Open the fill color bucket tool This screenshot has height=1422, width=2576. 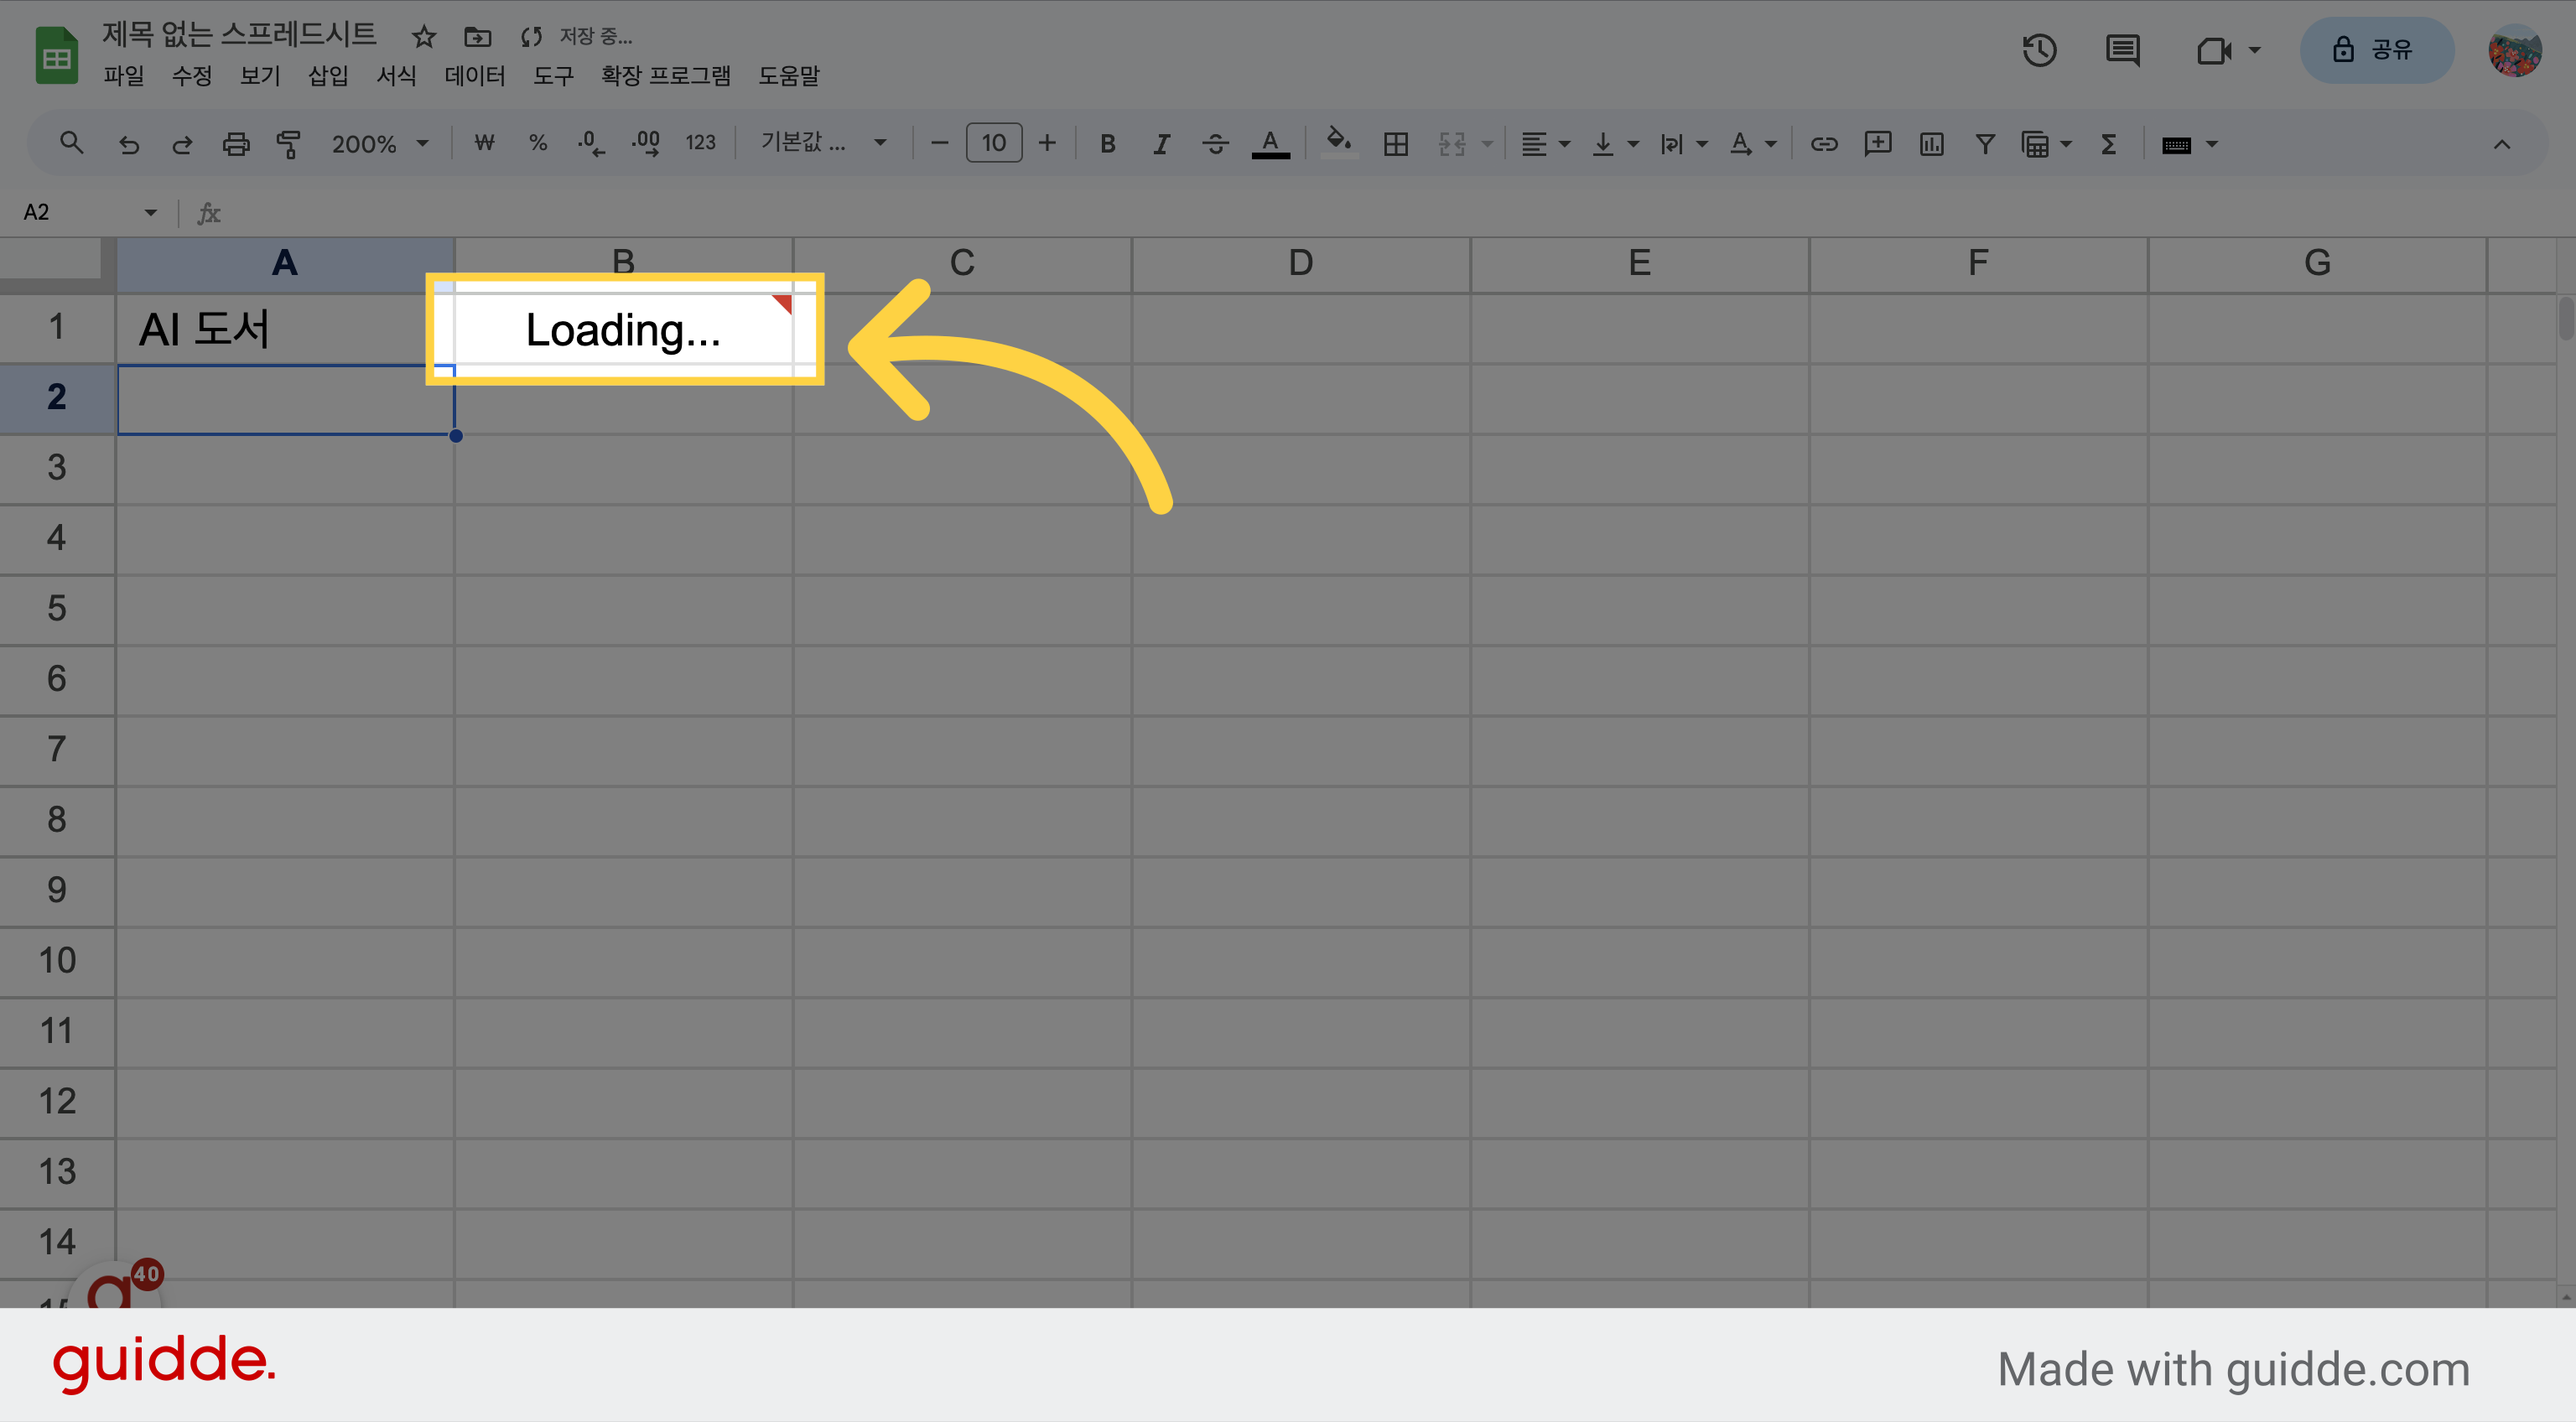point(1338,142)
